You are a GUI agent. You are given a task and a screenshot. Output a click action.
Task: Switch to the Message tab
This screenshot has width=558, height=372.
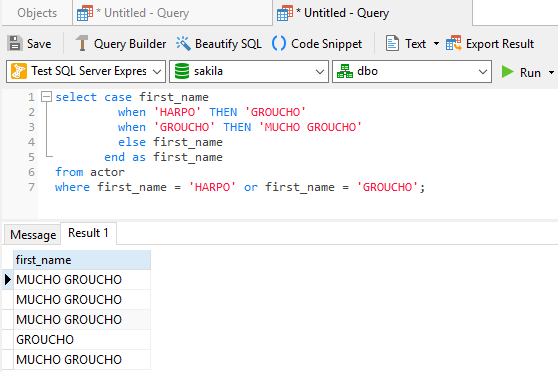(33, 235)
